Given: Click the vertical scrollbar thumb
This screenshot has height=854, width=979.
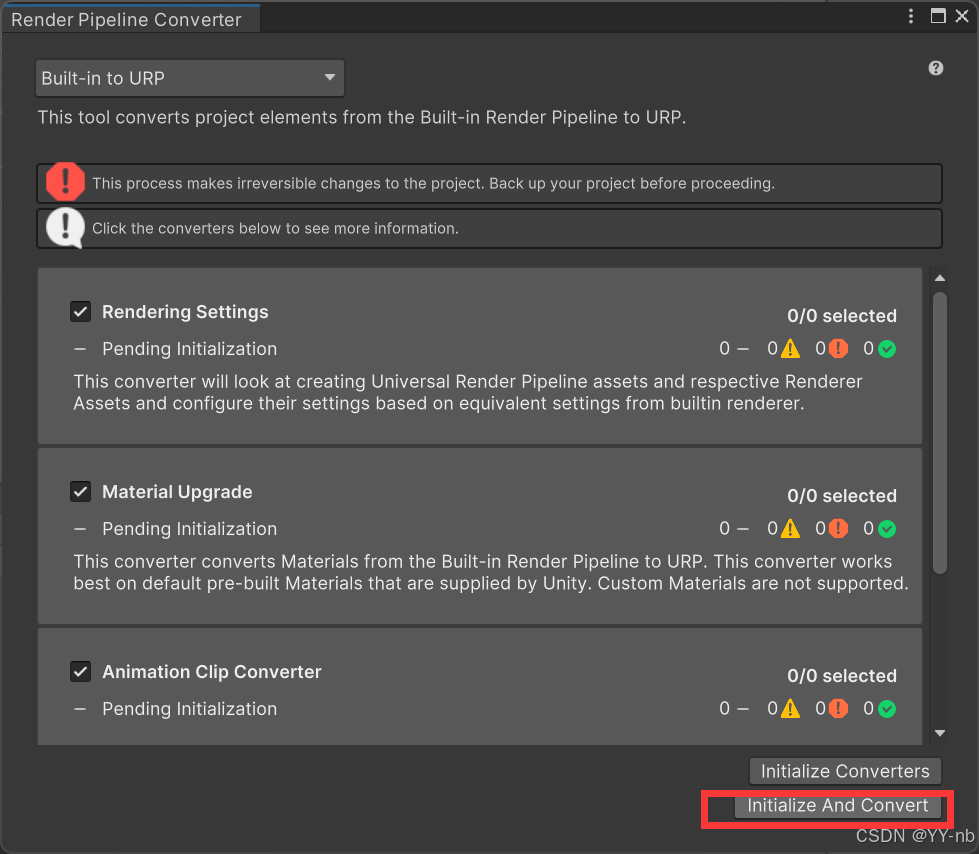Looking at the screenshot, I should pyautogui.click(x=940, y=432).
